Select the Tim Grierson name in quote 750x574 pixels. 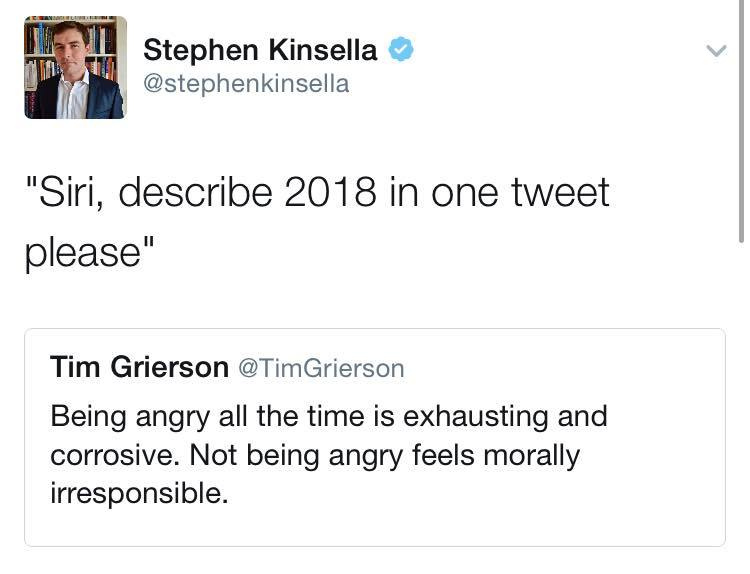point(139,368)
